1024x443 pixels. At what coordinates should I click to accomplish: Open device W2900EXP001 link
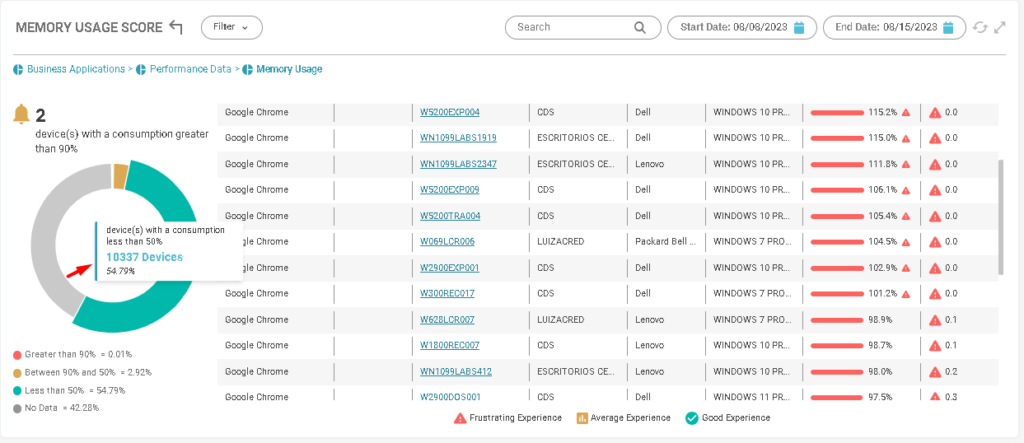coord(449,268)
